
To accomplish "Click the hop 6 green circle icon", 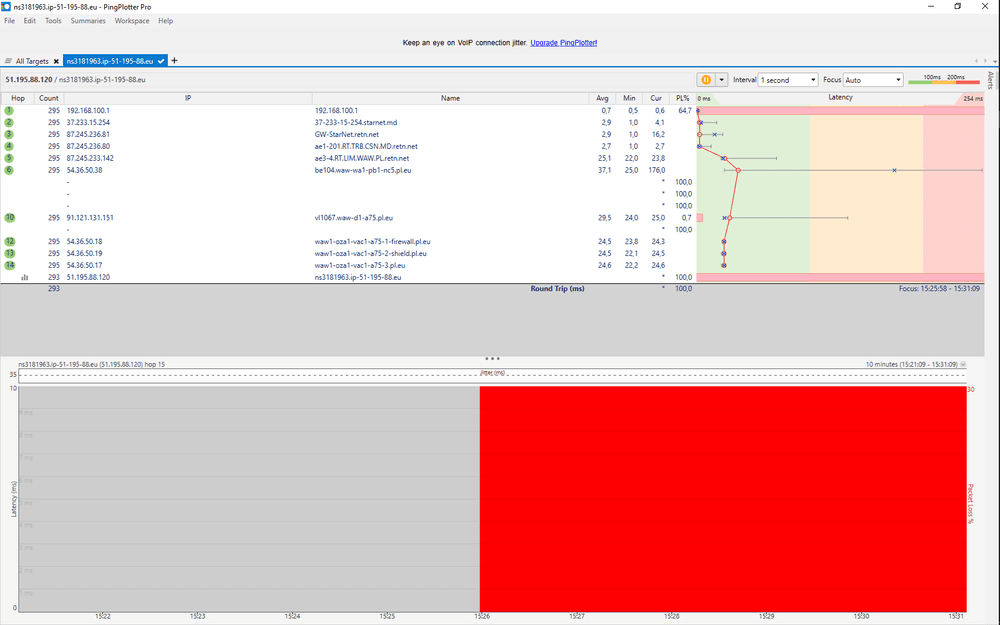I will [9, 170].
